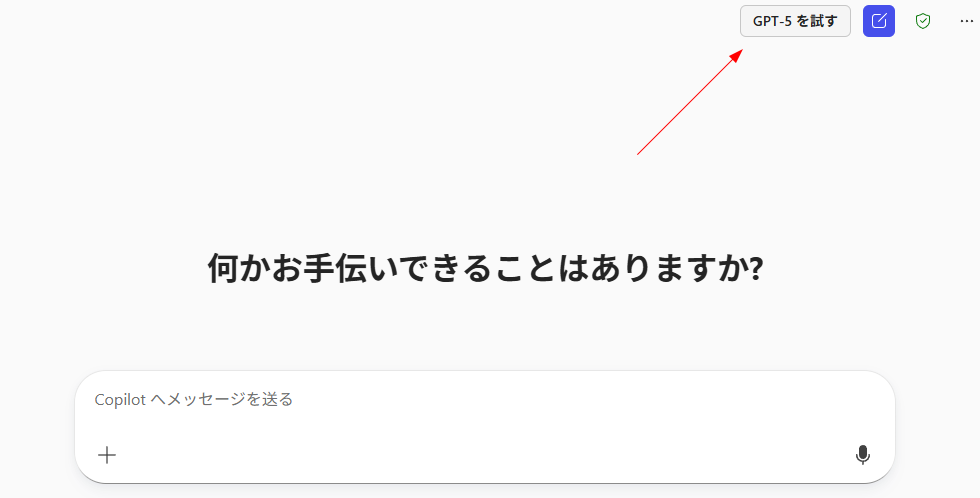The height and width of the screenshot is (498, 980).
Task: Click the message placeholder text to begin typing
Action: (194, 399)
